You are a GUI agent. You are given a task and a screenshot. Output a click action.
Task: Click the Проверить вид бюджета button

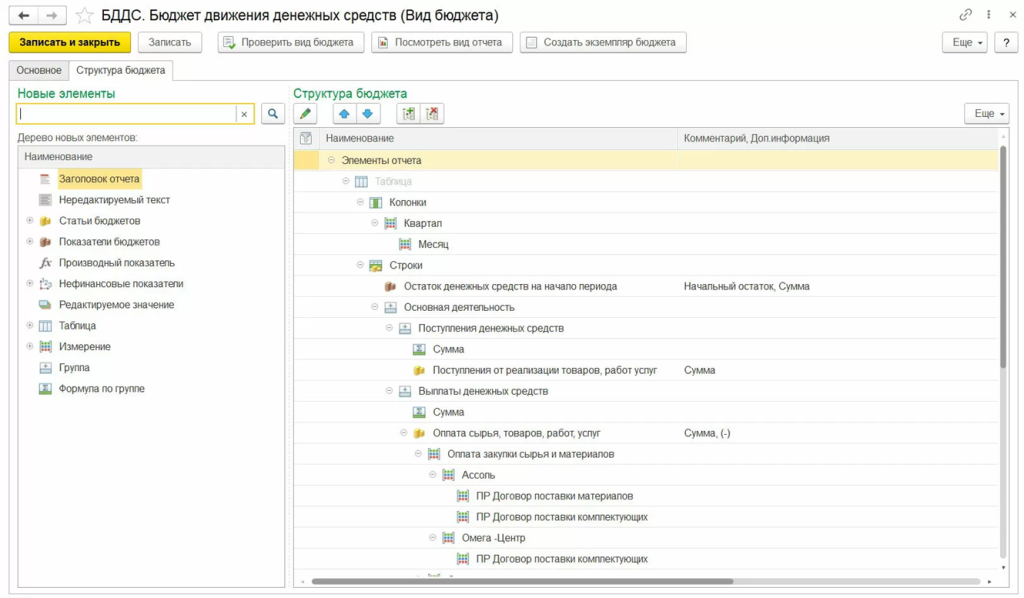click(290, 42)
